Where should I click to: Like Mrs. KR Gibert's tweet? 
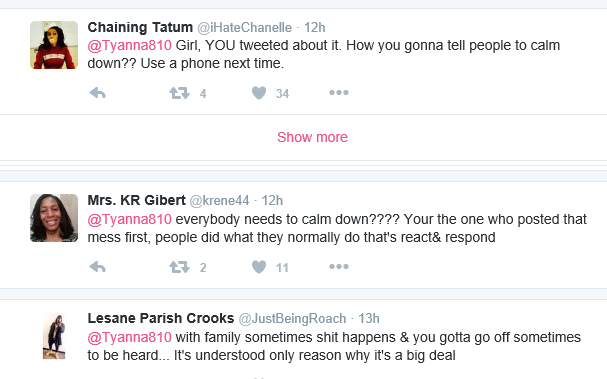(x=259, y=267)
